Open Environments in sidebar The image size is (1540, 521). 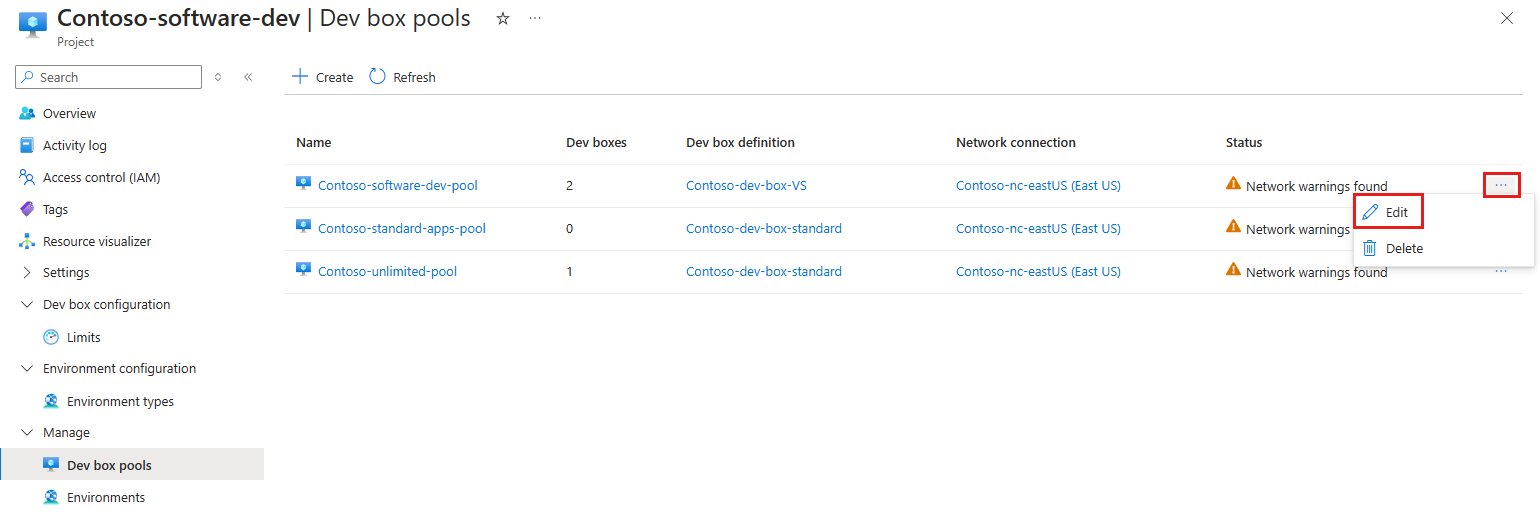pyautogui.click(x=106, y=497)
